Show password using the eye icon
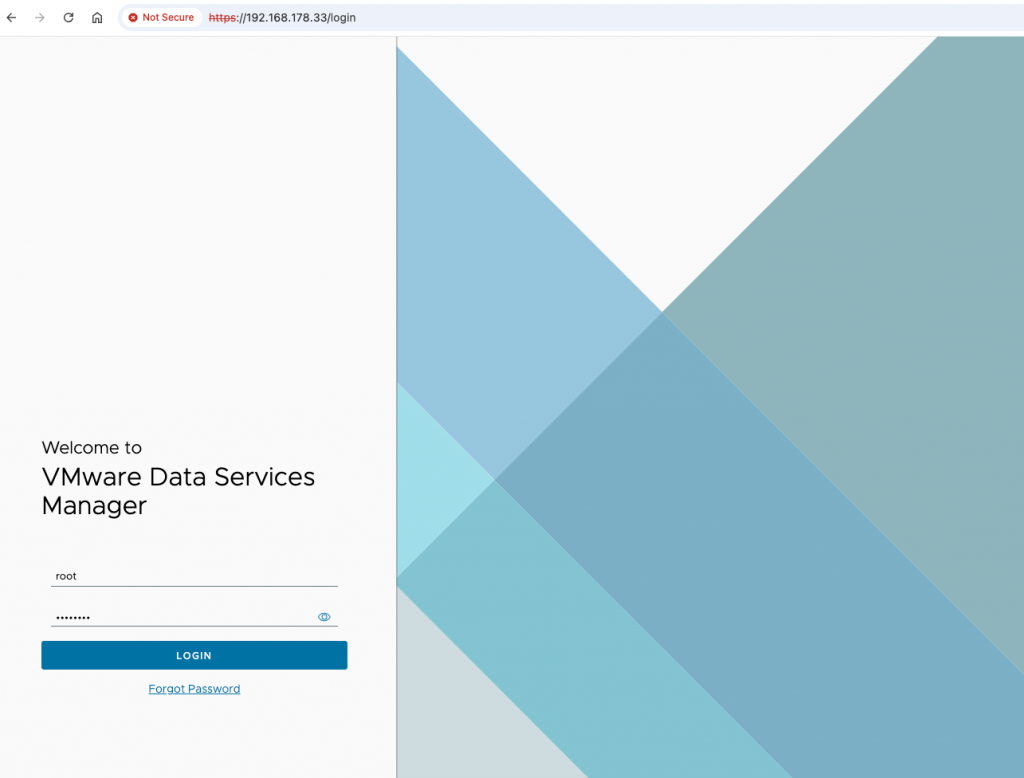This screenshot has width=1024, height=778. coord(324,617)
